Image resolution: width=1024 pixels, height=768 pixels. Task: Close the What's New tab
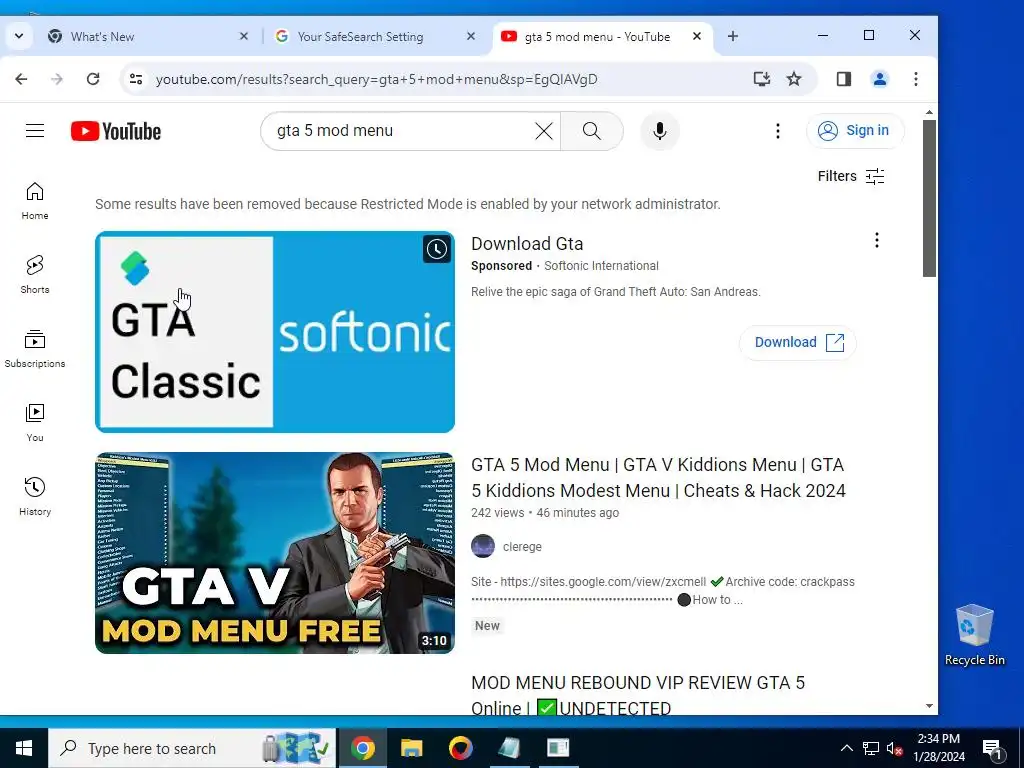pyautogui.click(x=244, y=37)
